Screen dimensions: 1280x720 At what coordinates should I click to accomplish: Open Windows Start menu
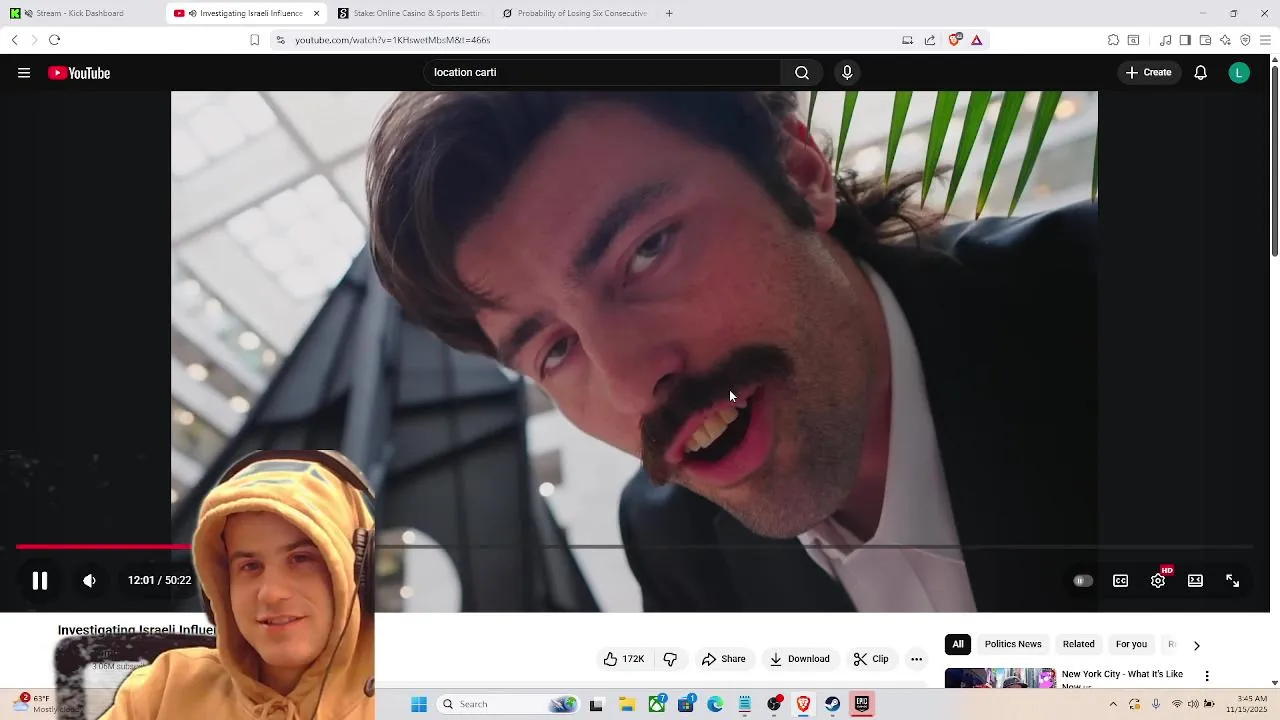pos(419,704)
